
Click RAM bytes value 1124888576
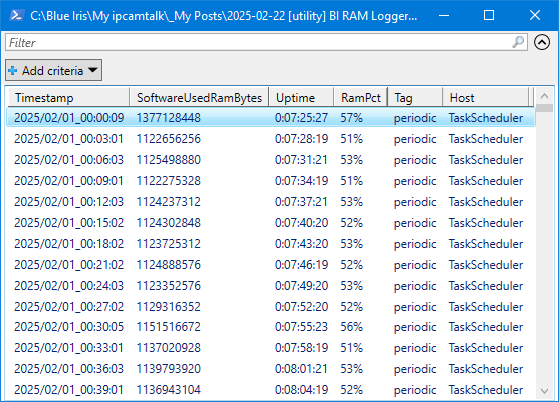[169, 265]
